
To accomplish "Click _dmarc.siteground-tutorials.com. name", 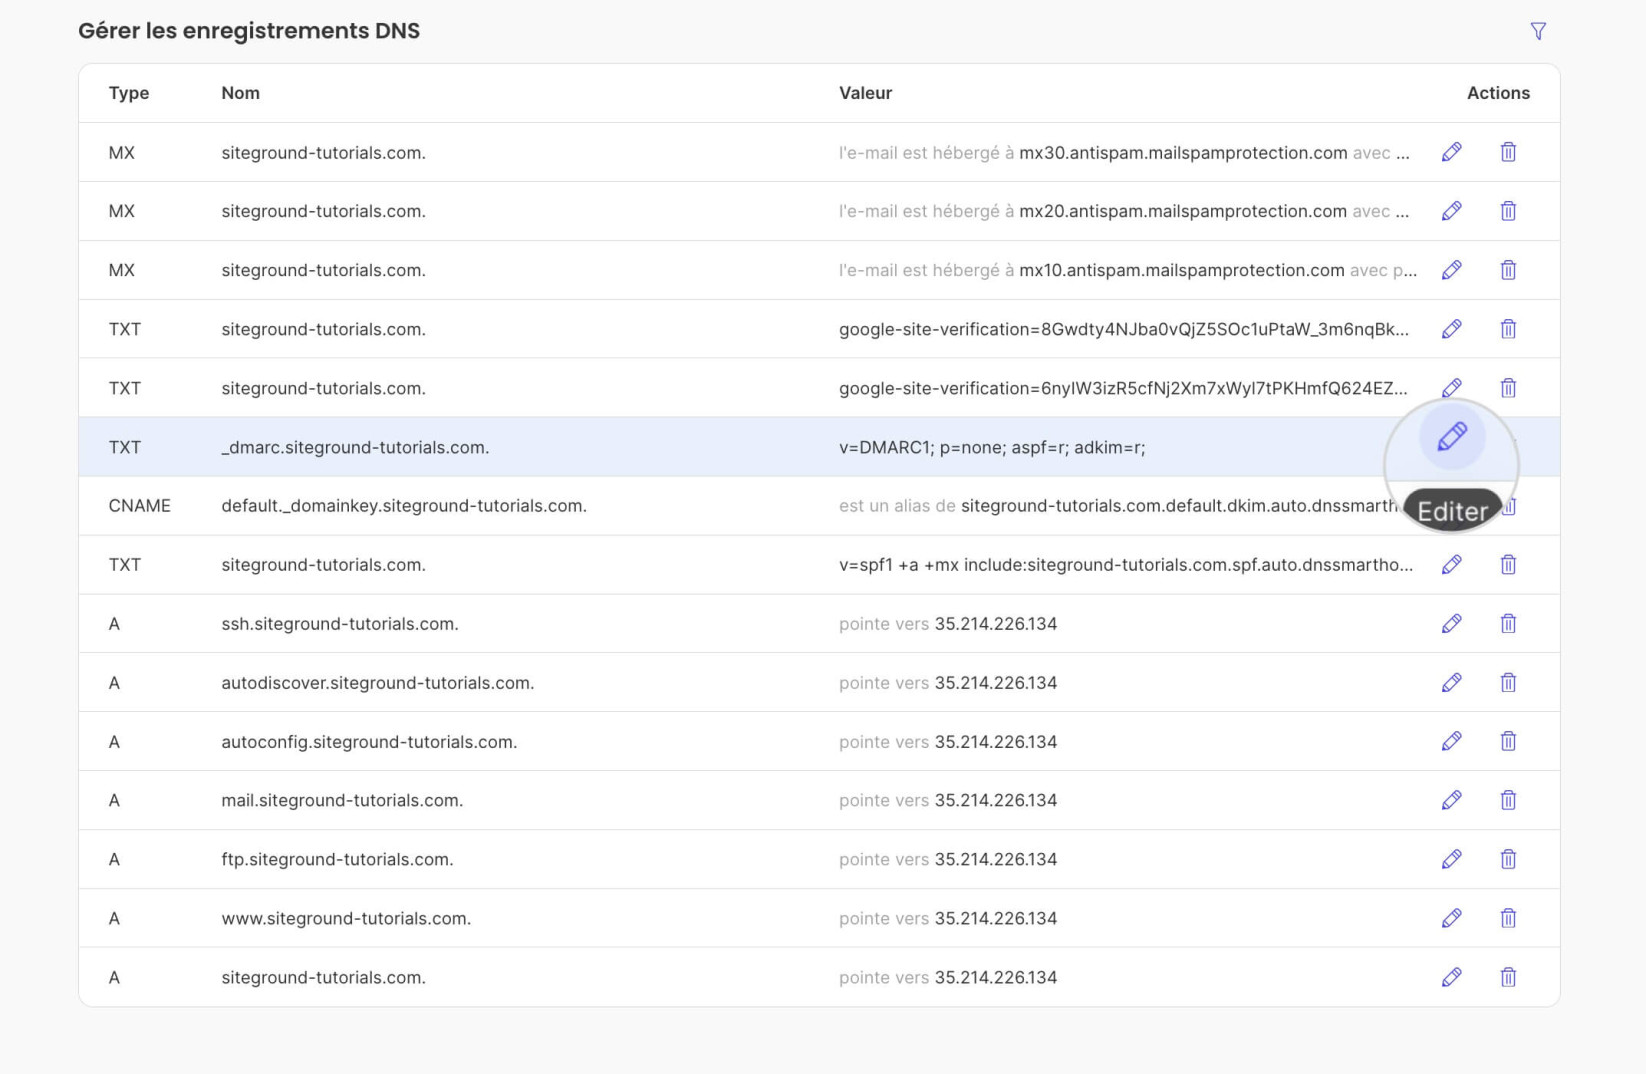I will [x=355, y=447].
